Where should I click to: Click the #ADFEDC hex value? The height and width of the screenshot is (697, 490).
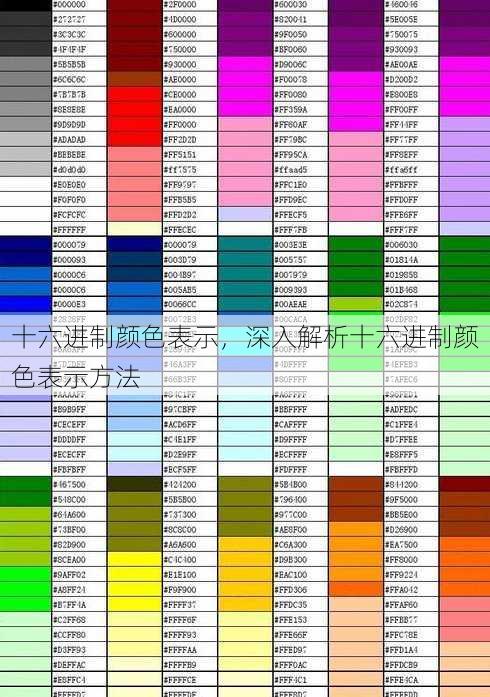pos(401,409)
